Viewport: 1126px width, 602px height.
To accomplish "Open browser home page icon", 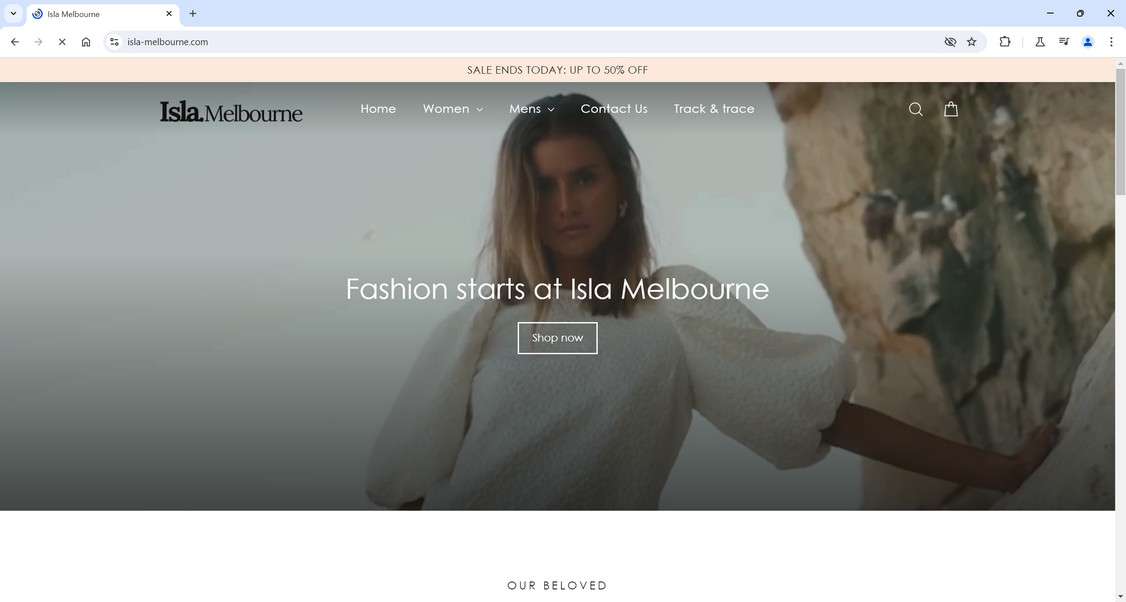I will [86, 42].
